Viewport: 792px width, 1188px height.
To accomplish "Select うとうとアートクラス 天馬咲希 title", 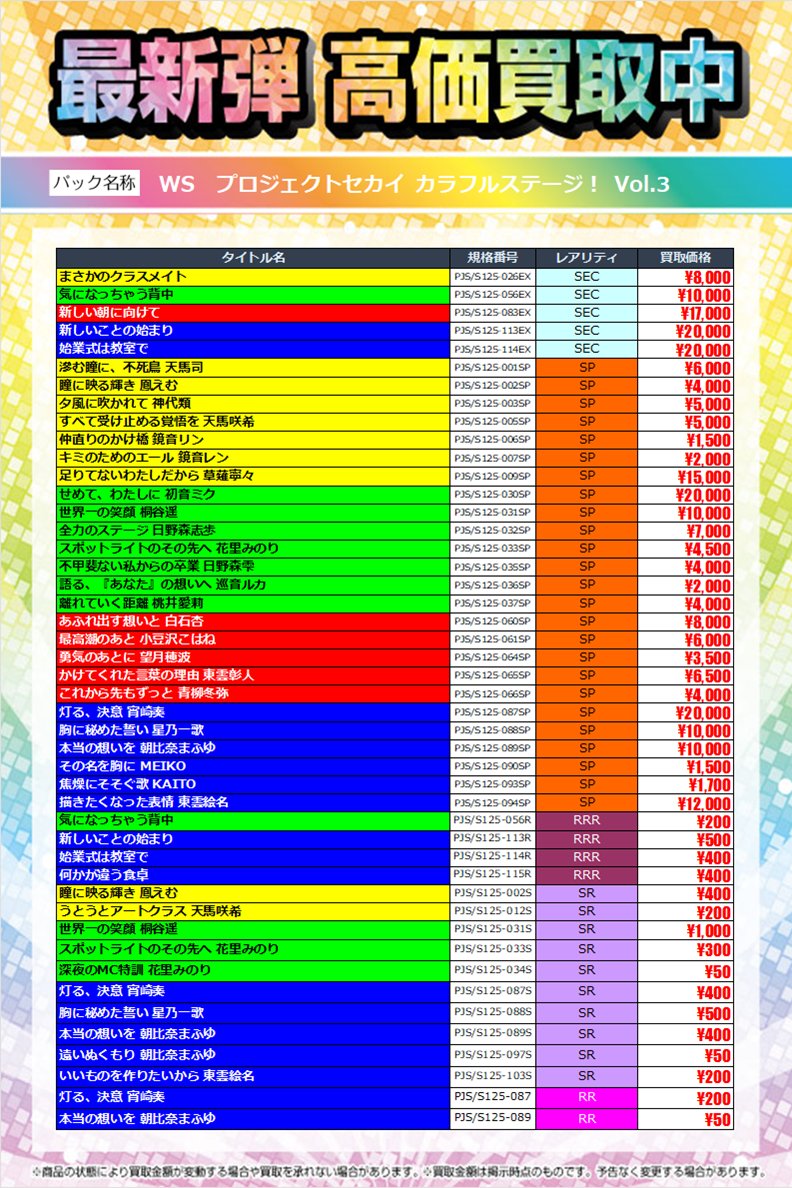I will click(151, 911).
